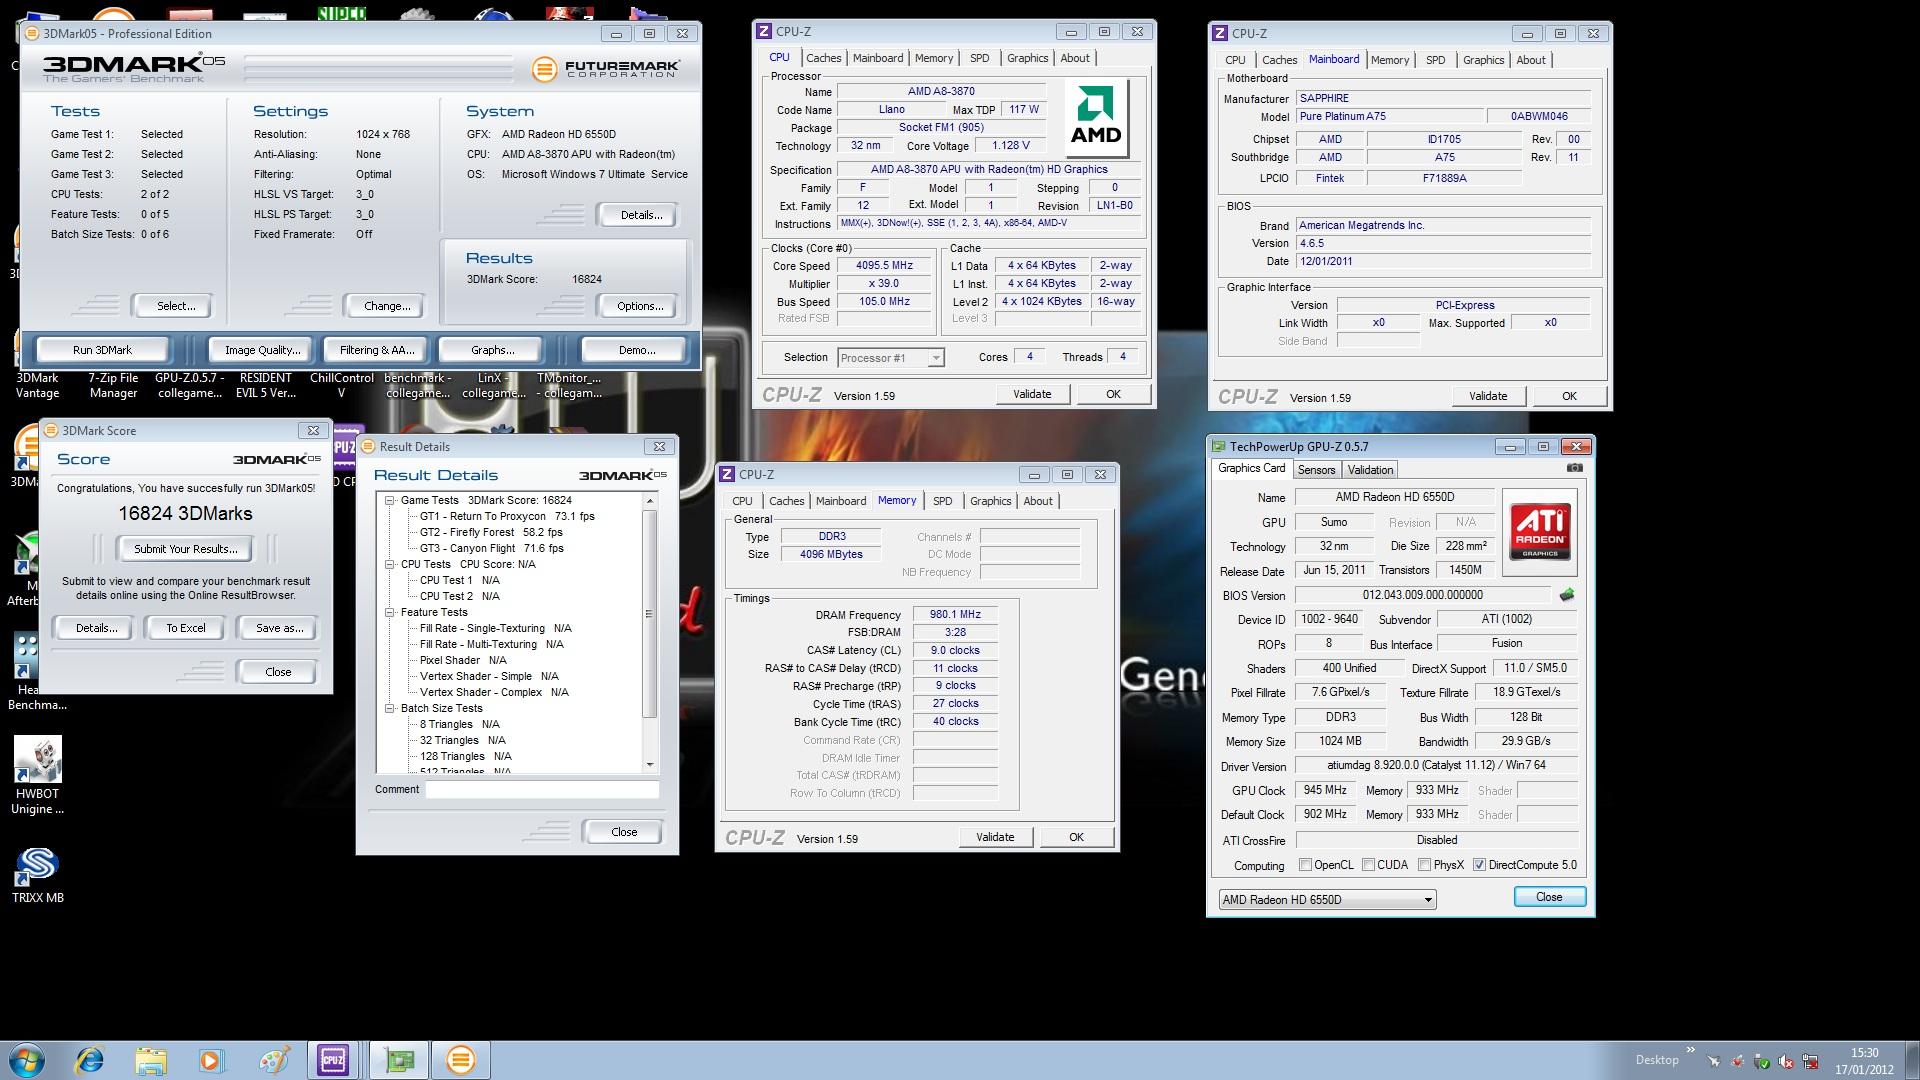Select GT2 - Firefly Forest result row
The height and width of the screenshot is (1080, 1920).
tap(491, 532)
